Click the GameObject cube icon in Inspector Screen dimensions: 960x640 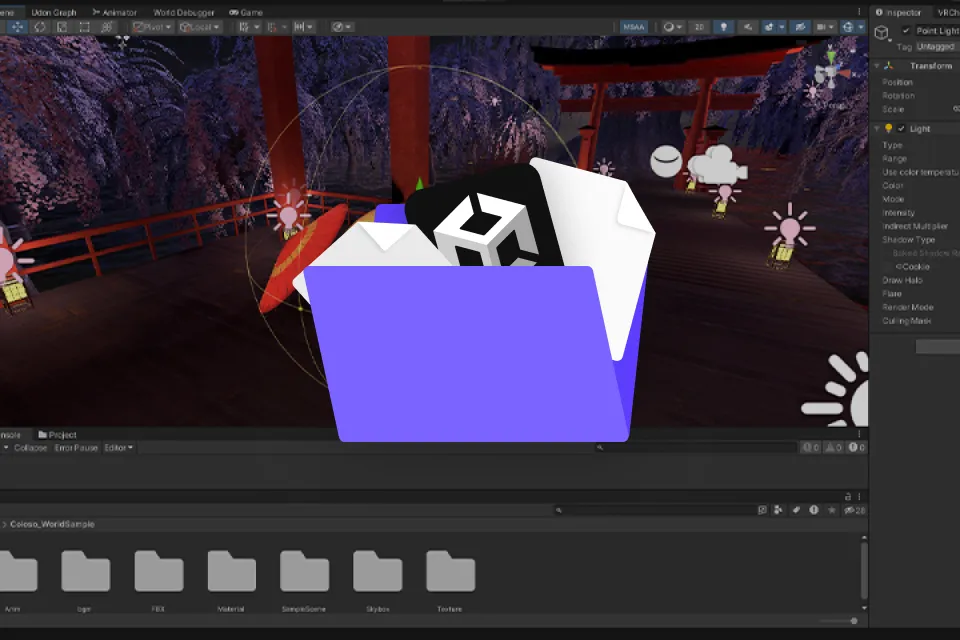(882, 32)
